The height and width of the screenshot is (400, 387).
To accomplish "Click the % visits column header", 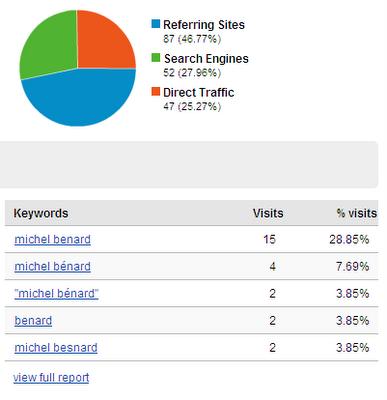I will (357, 213).
